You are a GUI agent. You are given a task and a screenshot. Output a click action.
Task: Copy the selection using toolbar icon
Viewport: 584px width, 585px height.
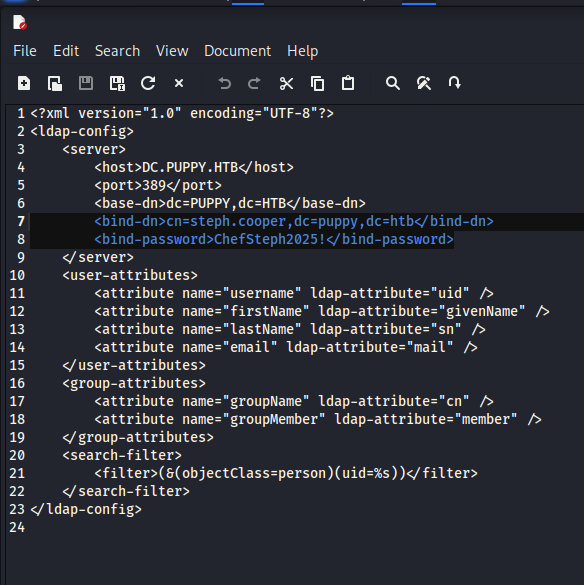pos(318,83)
